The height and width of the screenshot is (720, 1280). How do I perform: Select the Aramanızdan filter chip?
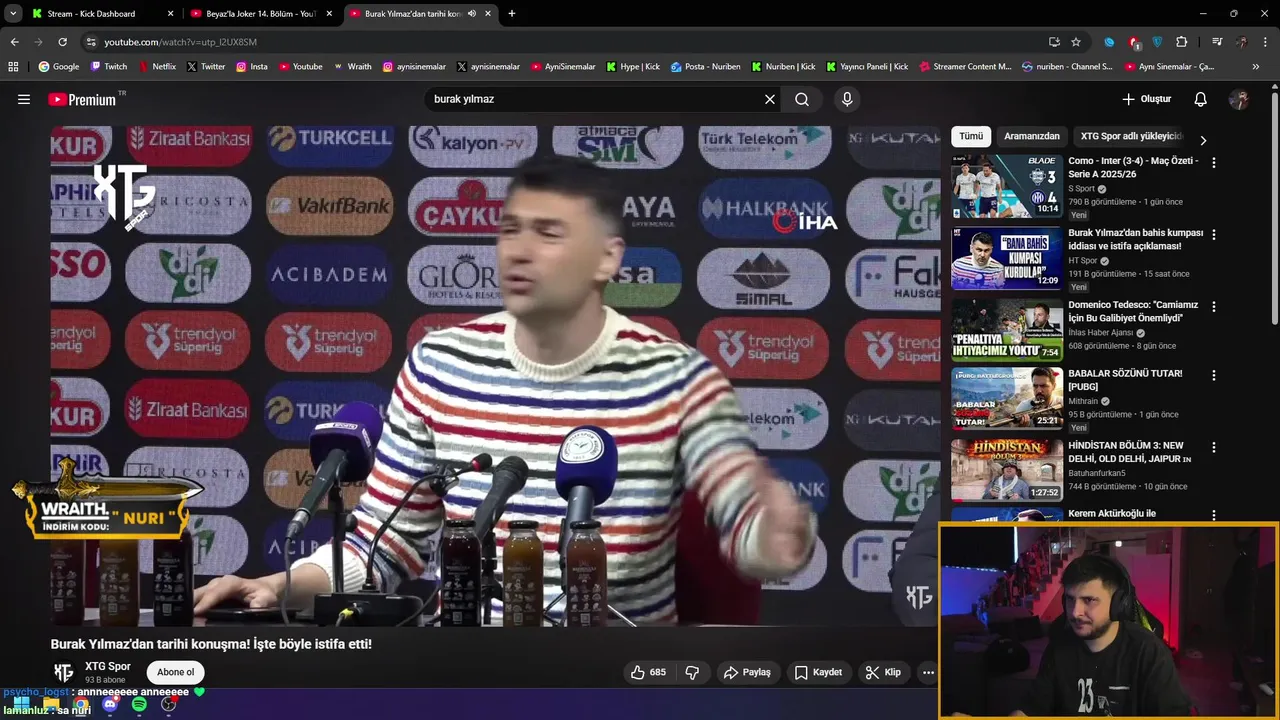[1032, 136]
